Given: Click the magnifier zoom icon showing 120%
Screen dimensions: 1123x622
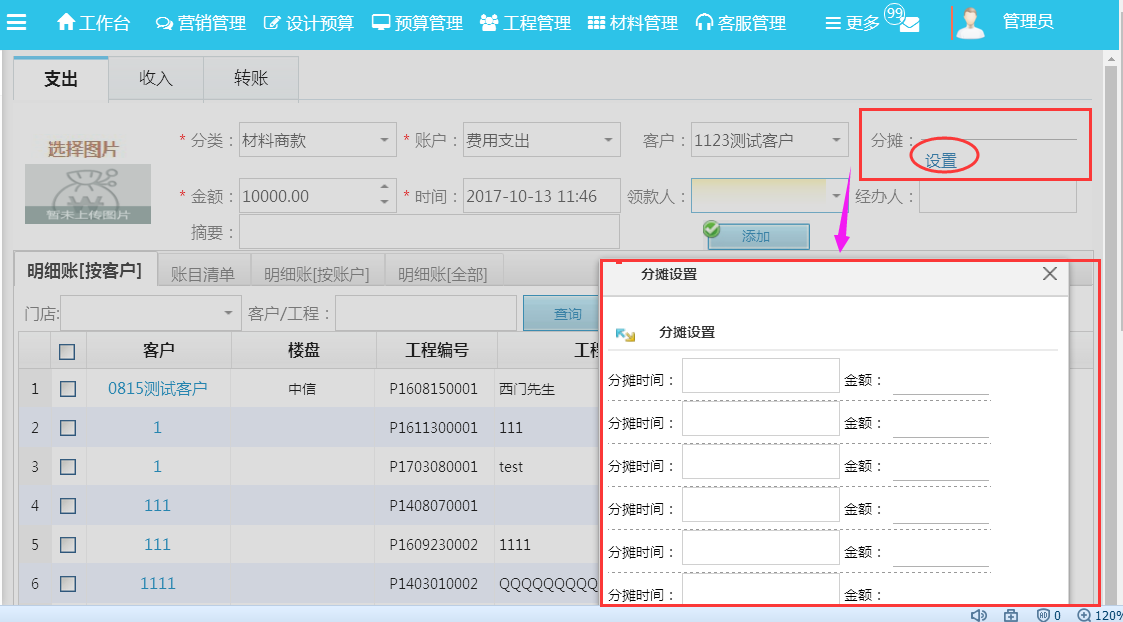Looking at the screenshot, I should coord(1083,615).
